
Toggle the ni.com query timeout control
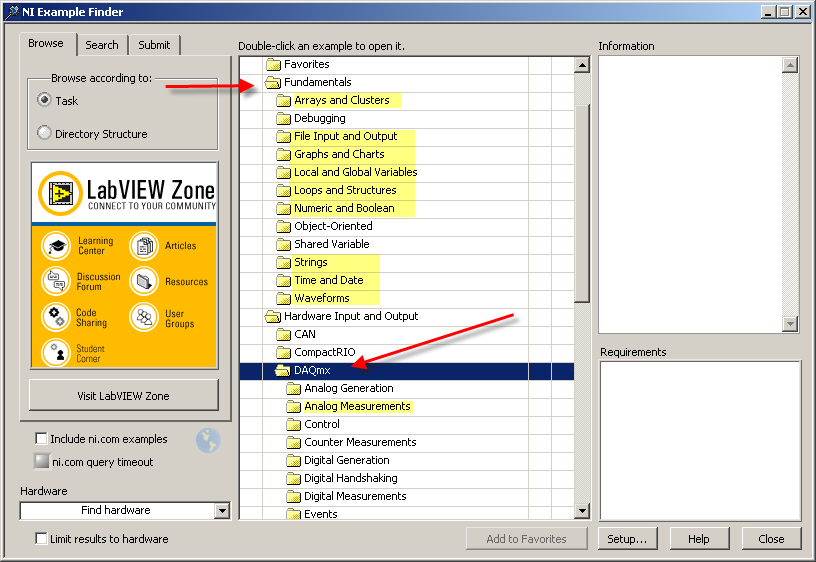42,461
